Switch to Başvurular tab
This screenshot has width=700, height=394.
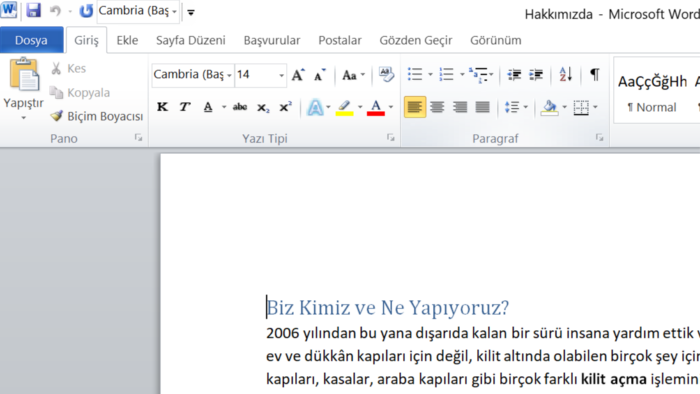pos(272,40)
